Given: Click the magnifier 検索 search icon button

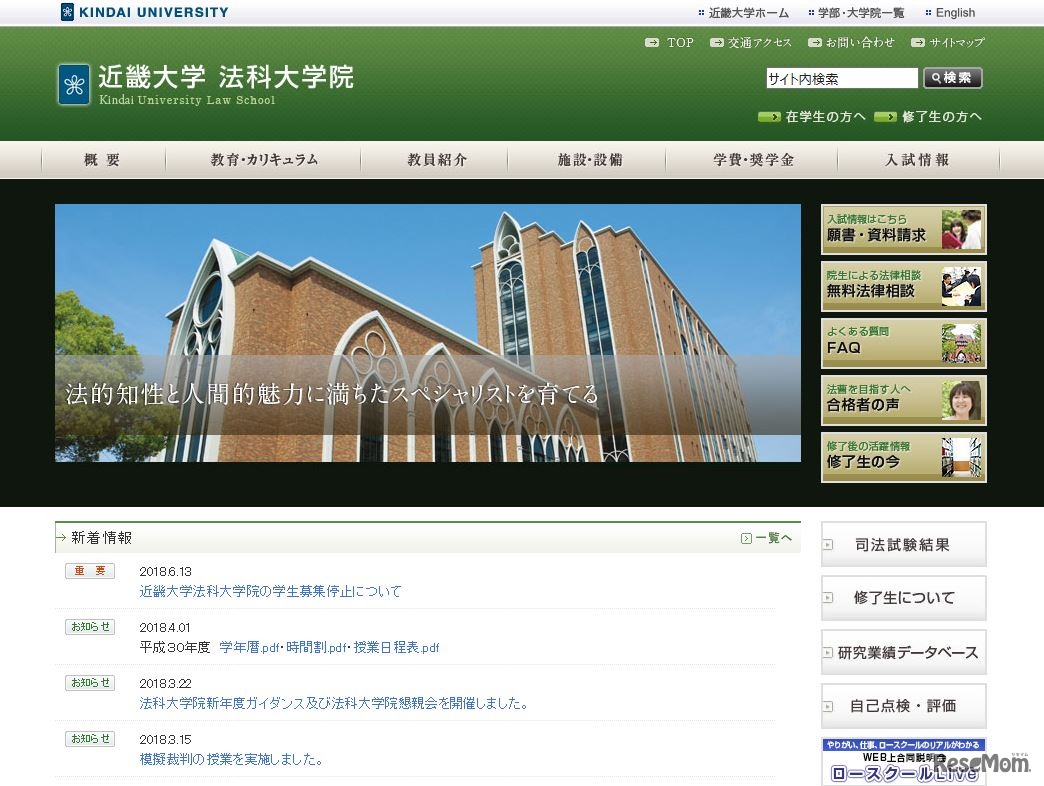Looking at the screenshot, I should point(951,77).
